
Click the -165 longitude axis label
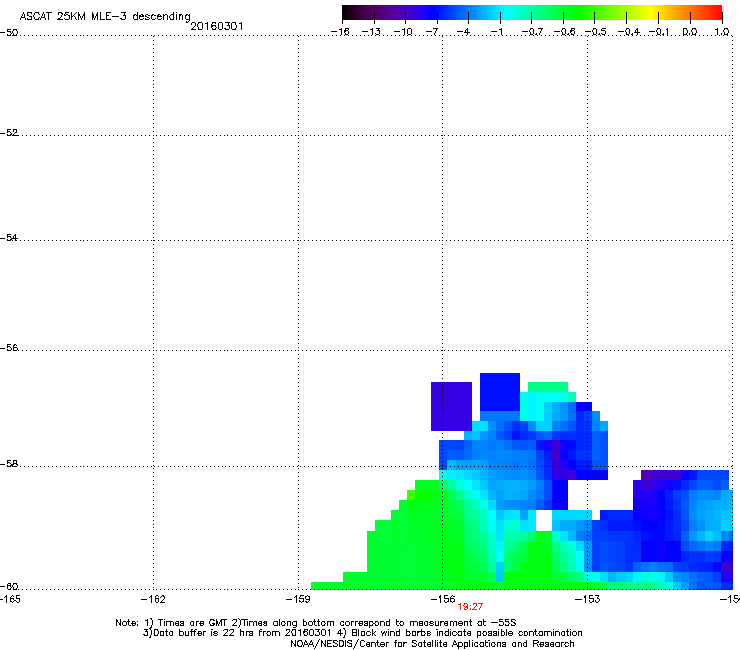point(9,599)
